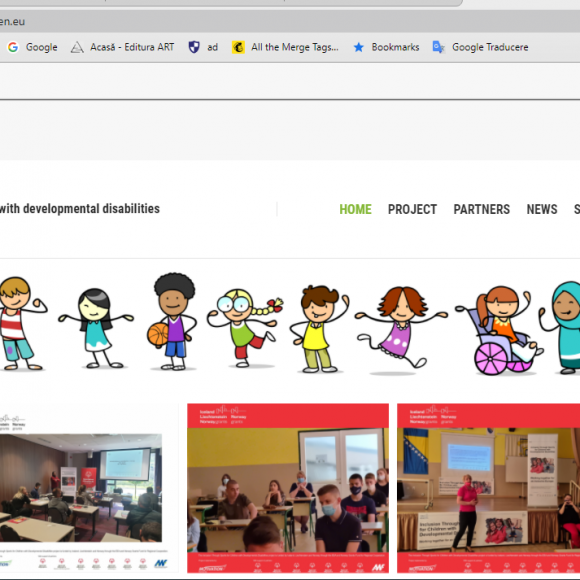The image size is (580, 580).
Task: Click the cartoon girl in teal hijab
Action: pos(559,328)
